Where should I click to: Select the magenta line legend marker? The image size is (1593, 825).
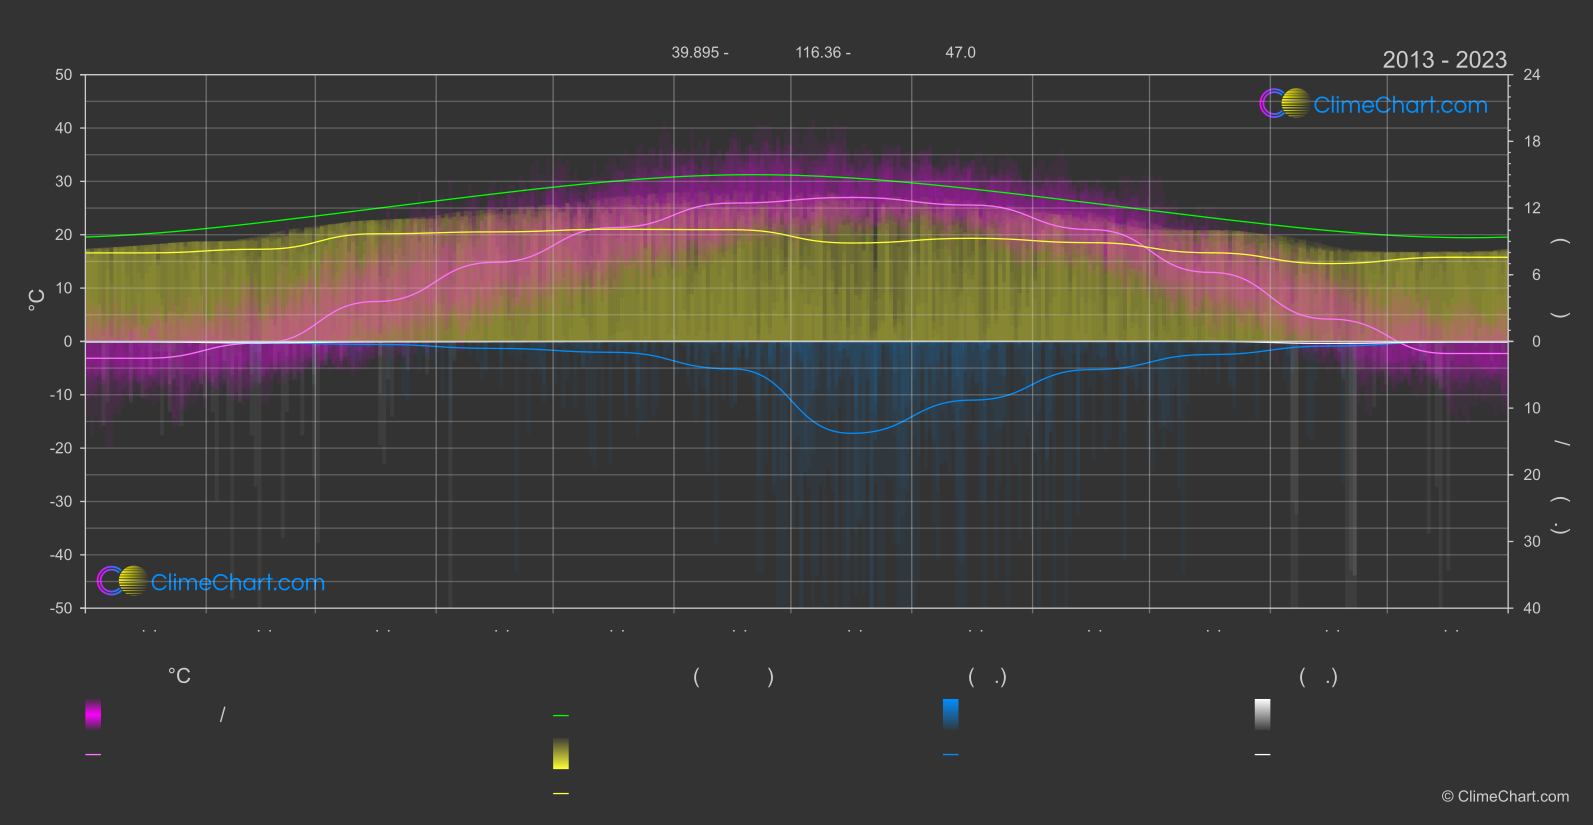[x=93, y=755]
